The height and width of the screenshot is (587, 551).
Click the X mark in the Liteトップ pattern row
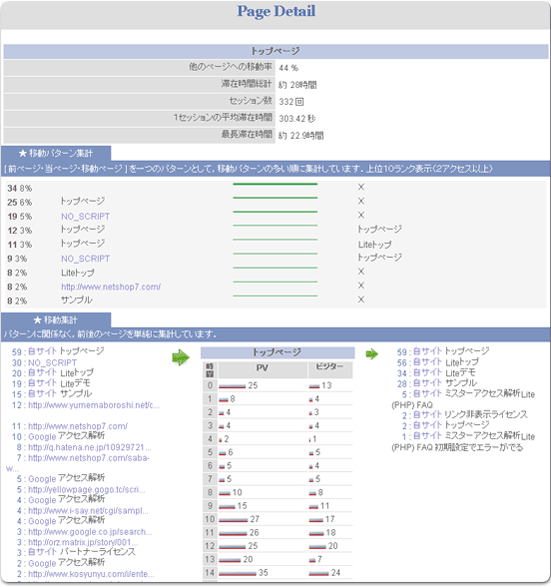[x=361, y=271]
